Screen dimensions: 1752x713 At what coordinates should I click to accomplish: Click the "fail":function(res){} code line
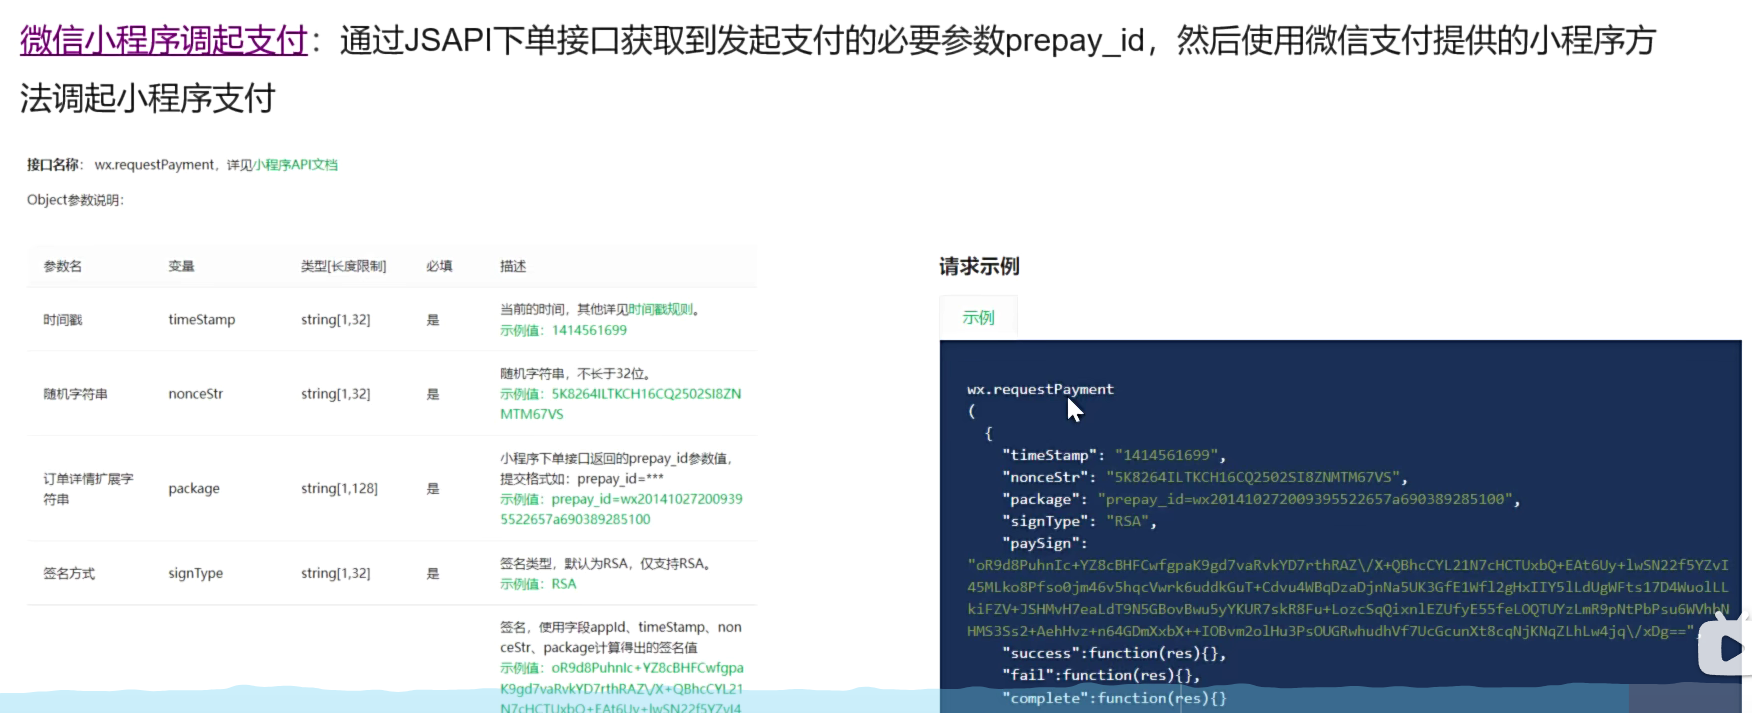click(1101, 675)
